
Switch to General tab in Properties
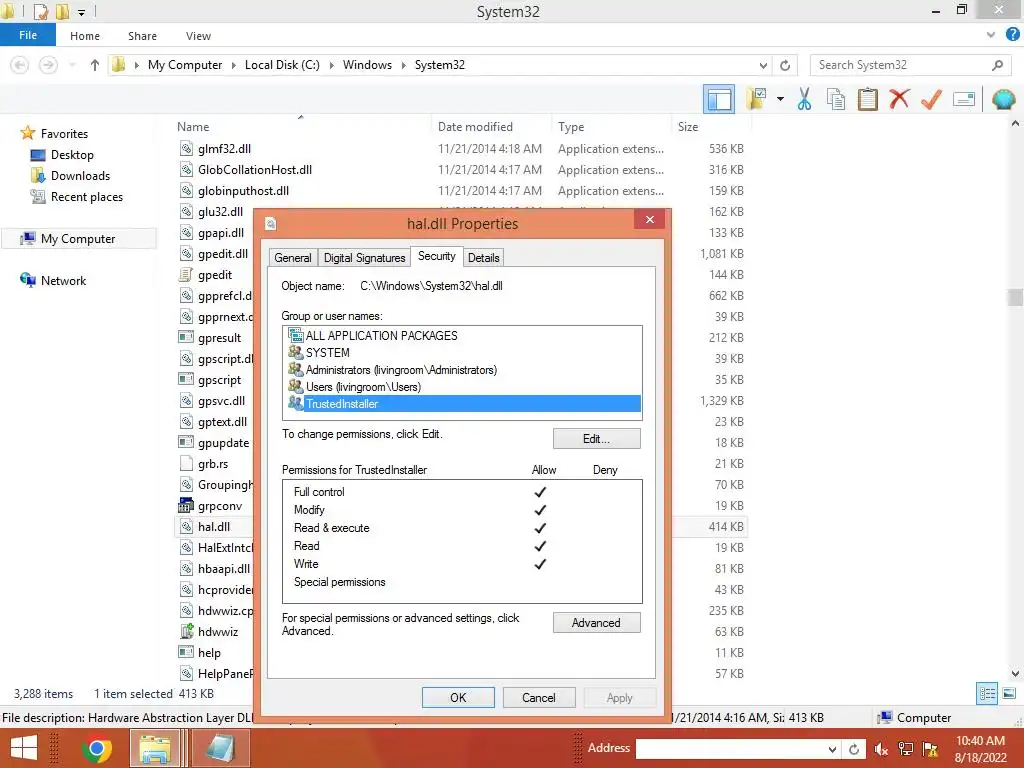point(293,257)
